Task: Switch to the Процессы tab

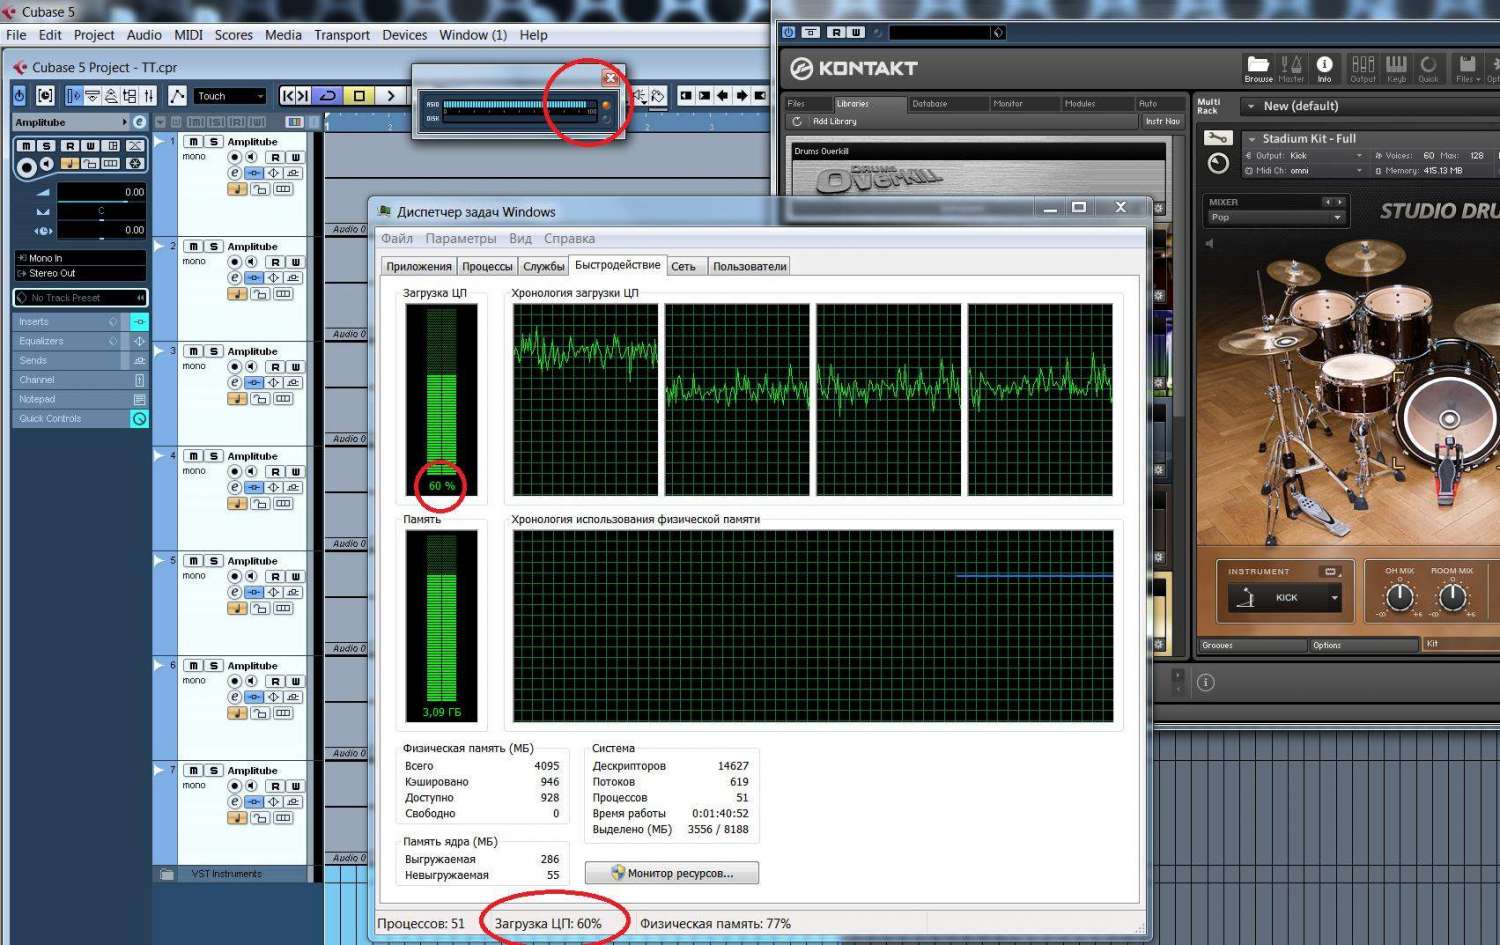Action: pos(487,266)
